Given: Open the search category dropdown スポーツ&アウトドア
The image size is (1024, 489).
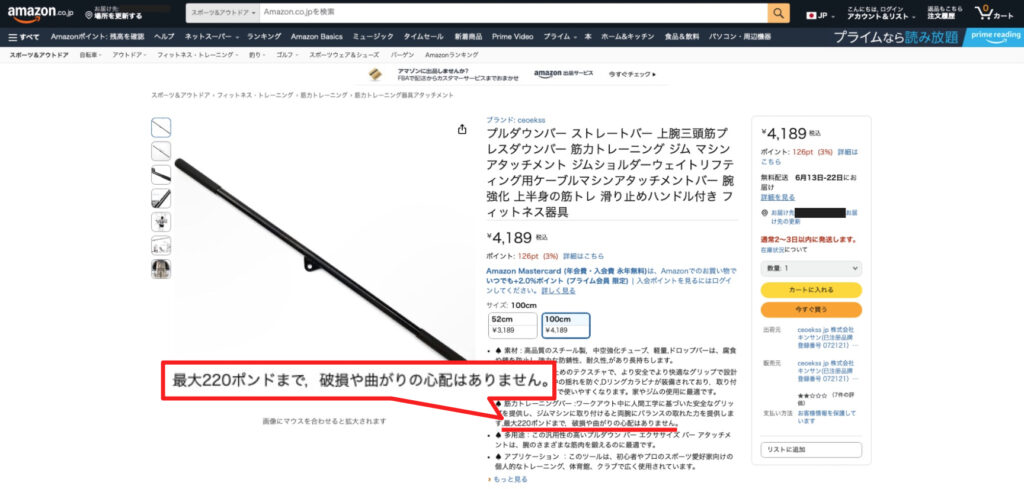Looking at the screenshot, I should tap(224, 13).
